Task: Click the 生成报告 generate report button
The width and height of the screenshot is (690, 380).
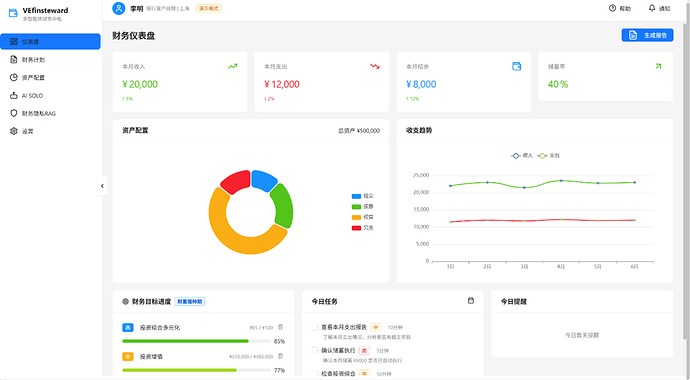Action: [647, 35]
